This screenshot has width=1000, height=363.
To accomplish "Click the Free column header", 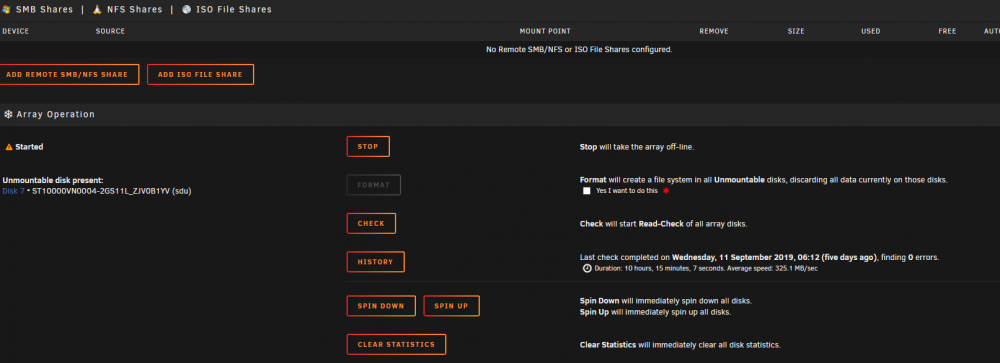I will (947, 31).
